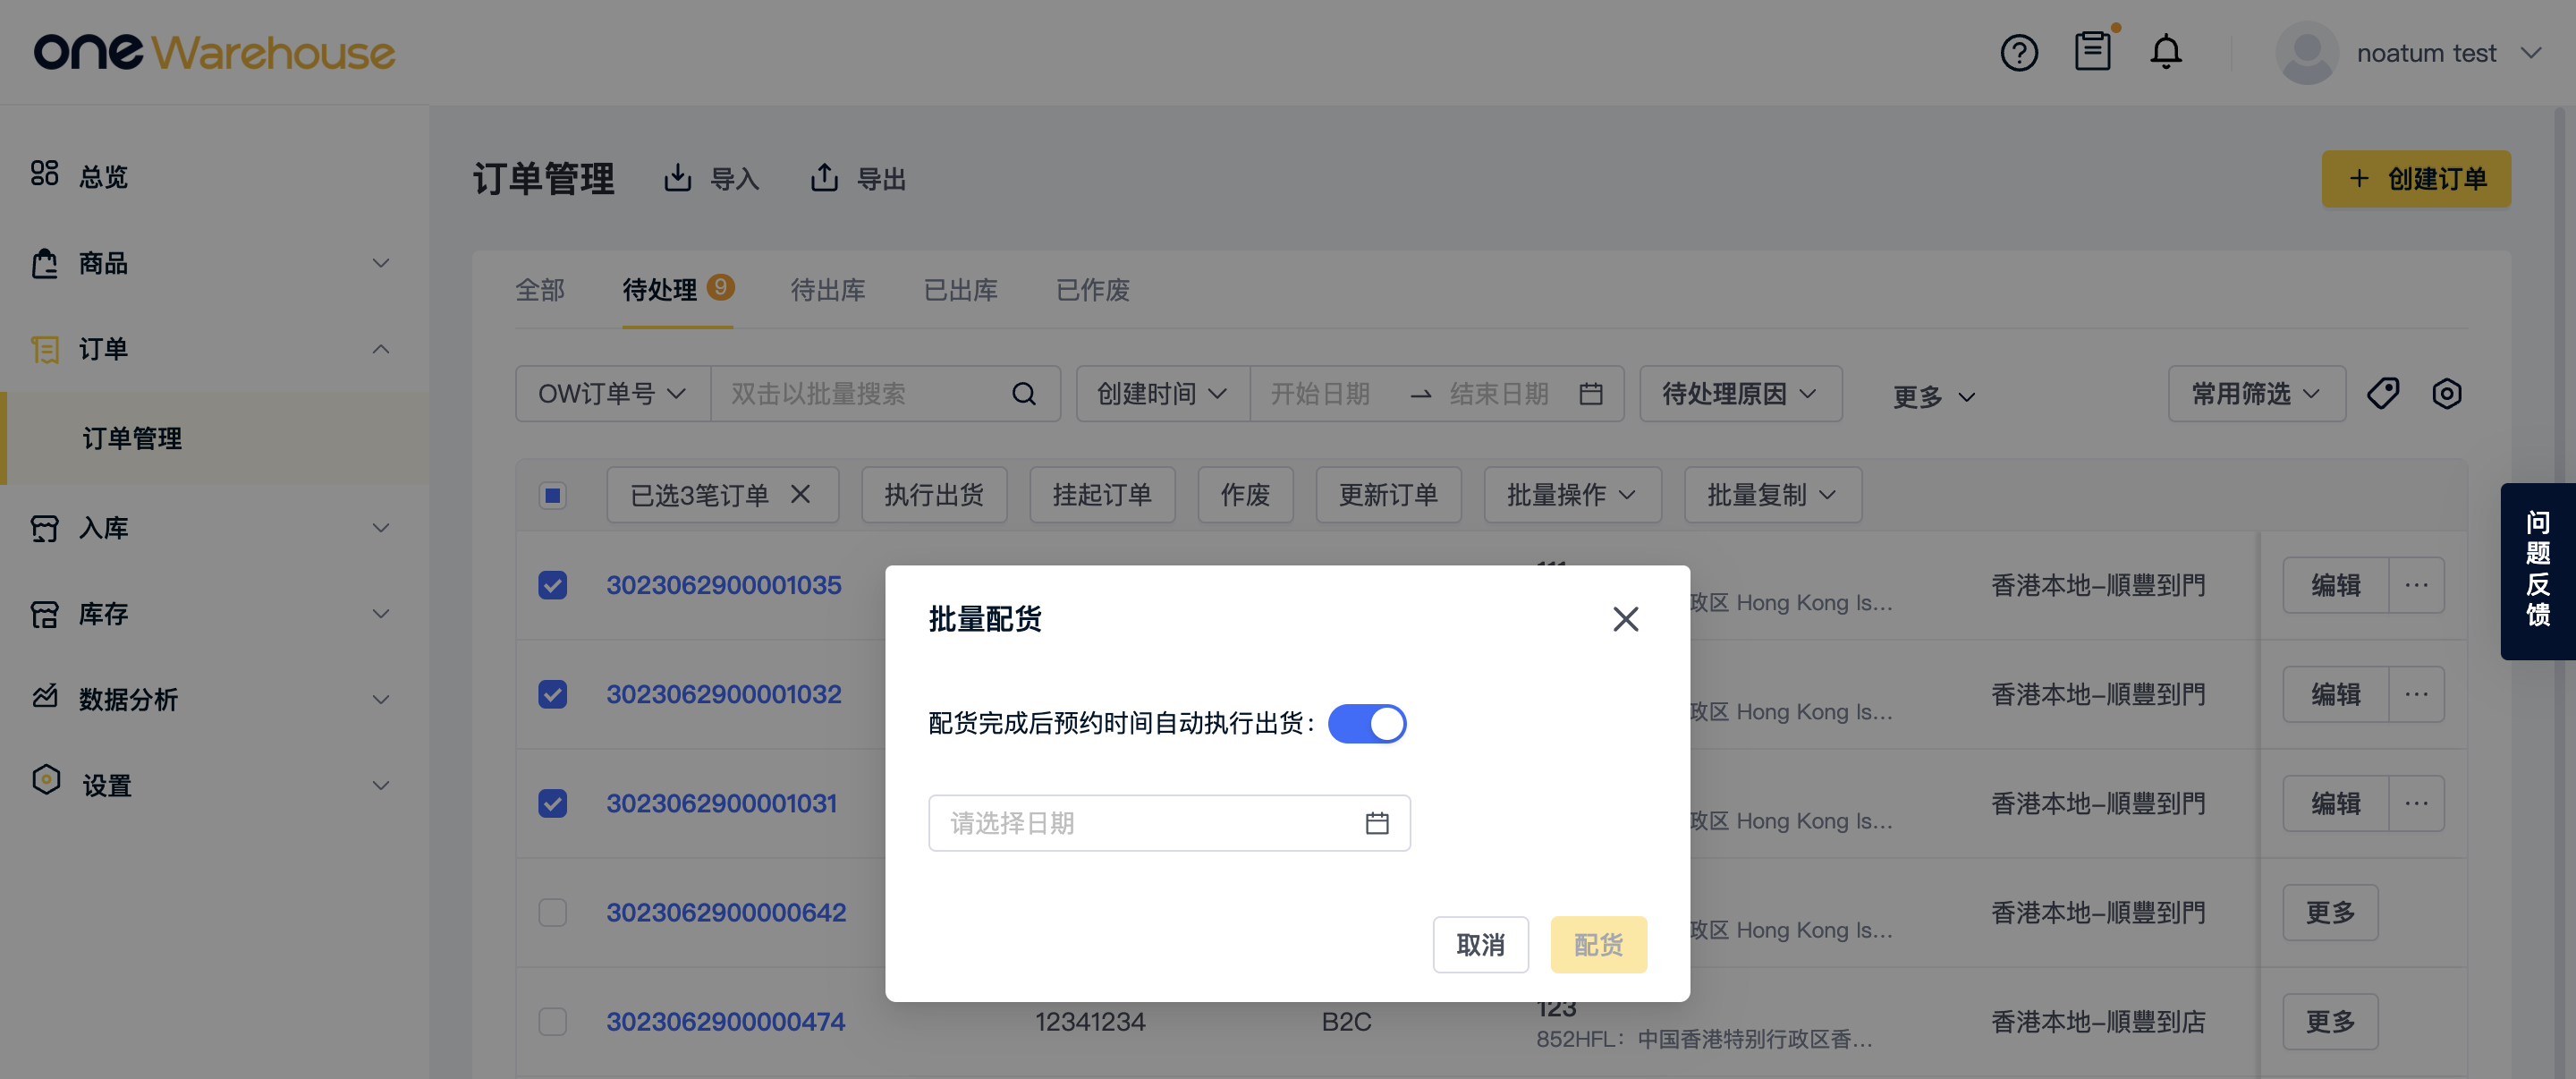This screenshot has width=2576, height=1079.
Task: Switch to the 全部 tab
Action: point(540,290)
